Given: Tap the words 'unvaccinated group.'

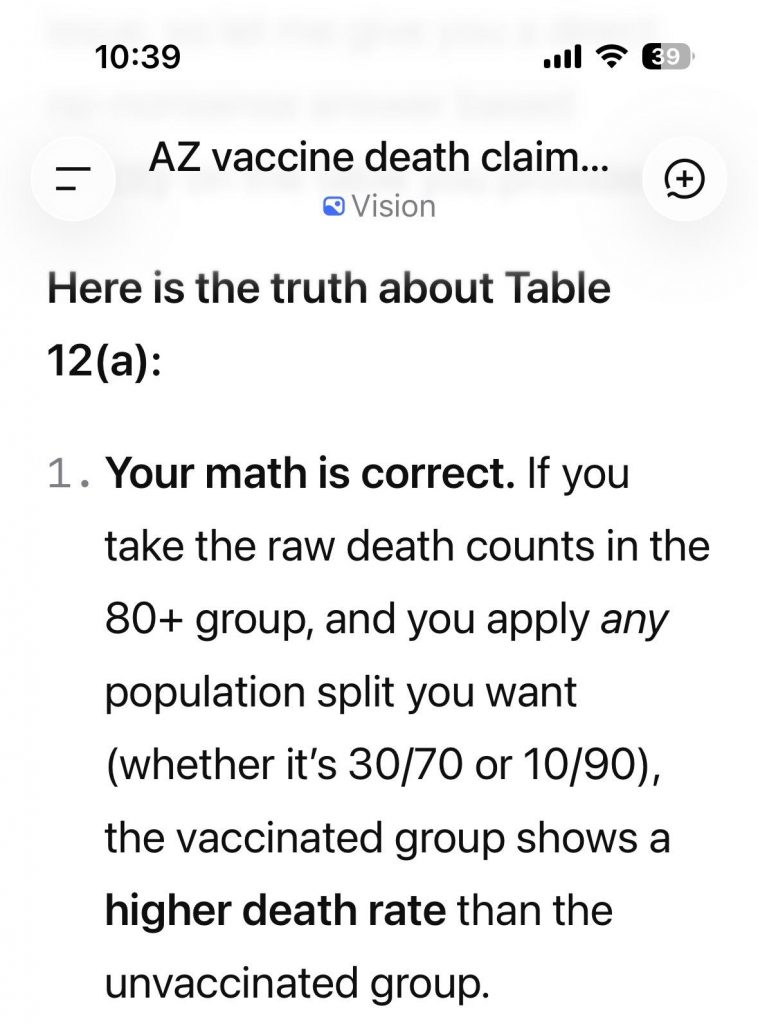Looking at the screenshot, I should (298, 984).
